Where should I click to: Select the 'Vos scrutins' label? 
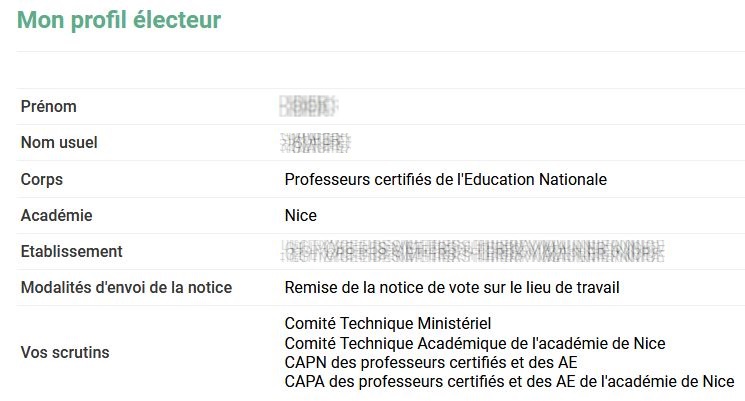pyautogui.click(x=65, y=353)
